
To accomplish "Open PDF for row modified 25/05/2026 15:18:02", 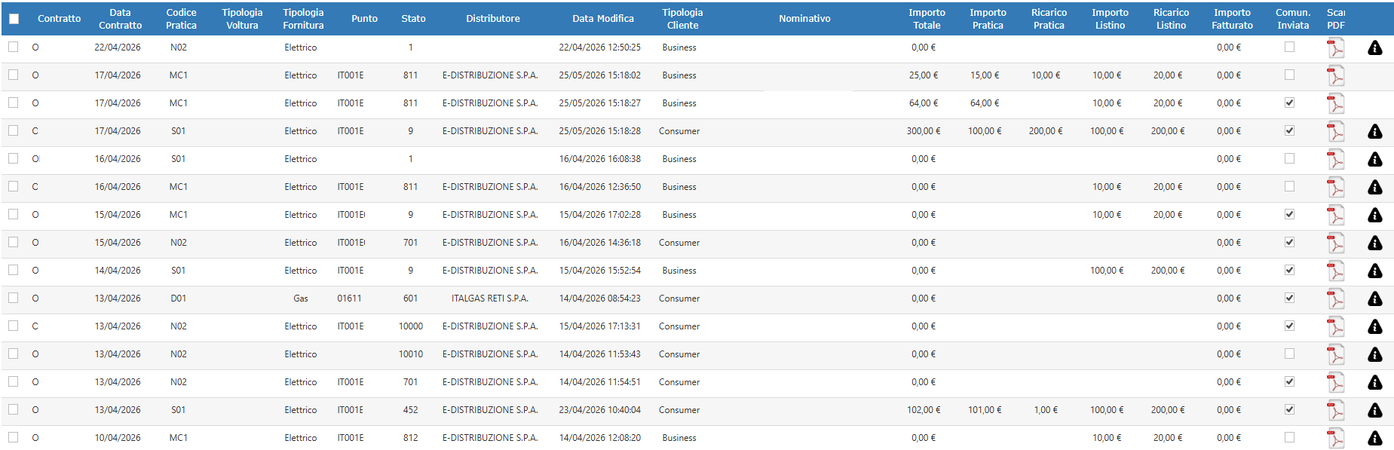I will point(1336,76).
